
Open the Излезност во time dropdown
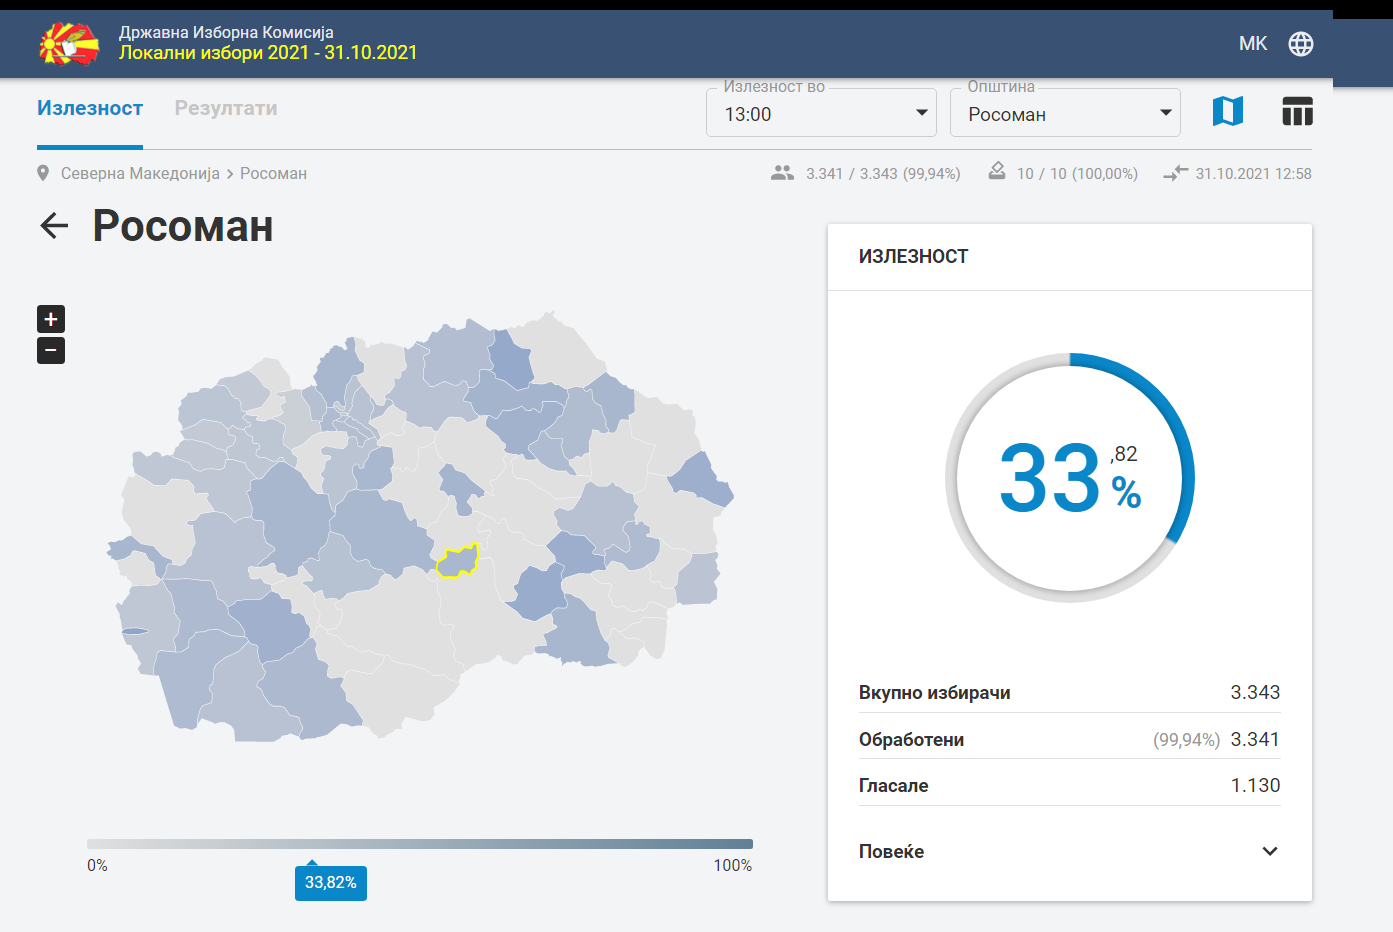point(821,113)
